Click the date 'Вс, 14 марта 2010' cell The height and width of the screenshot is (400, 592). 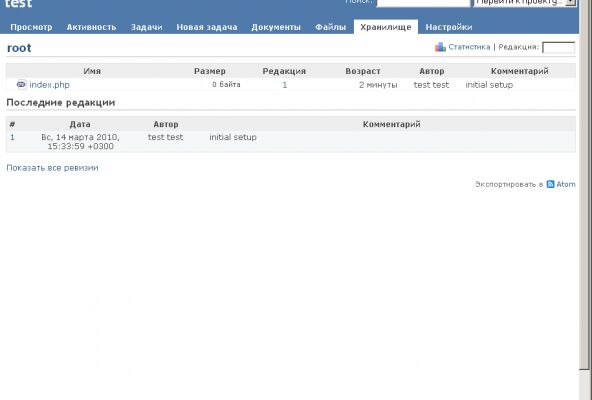80,142
